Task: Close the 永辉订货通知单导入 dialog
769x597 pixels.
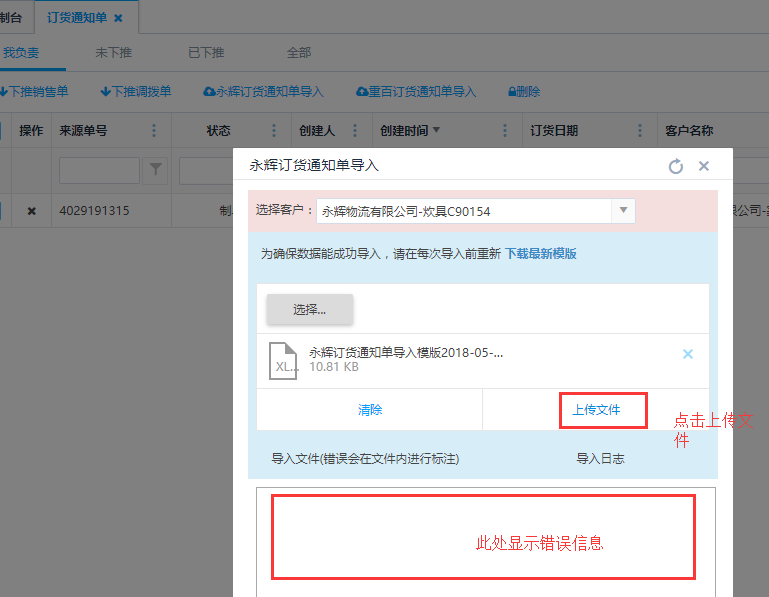Action: [x=704, y=166]
